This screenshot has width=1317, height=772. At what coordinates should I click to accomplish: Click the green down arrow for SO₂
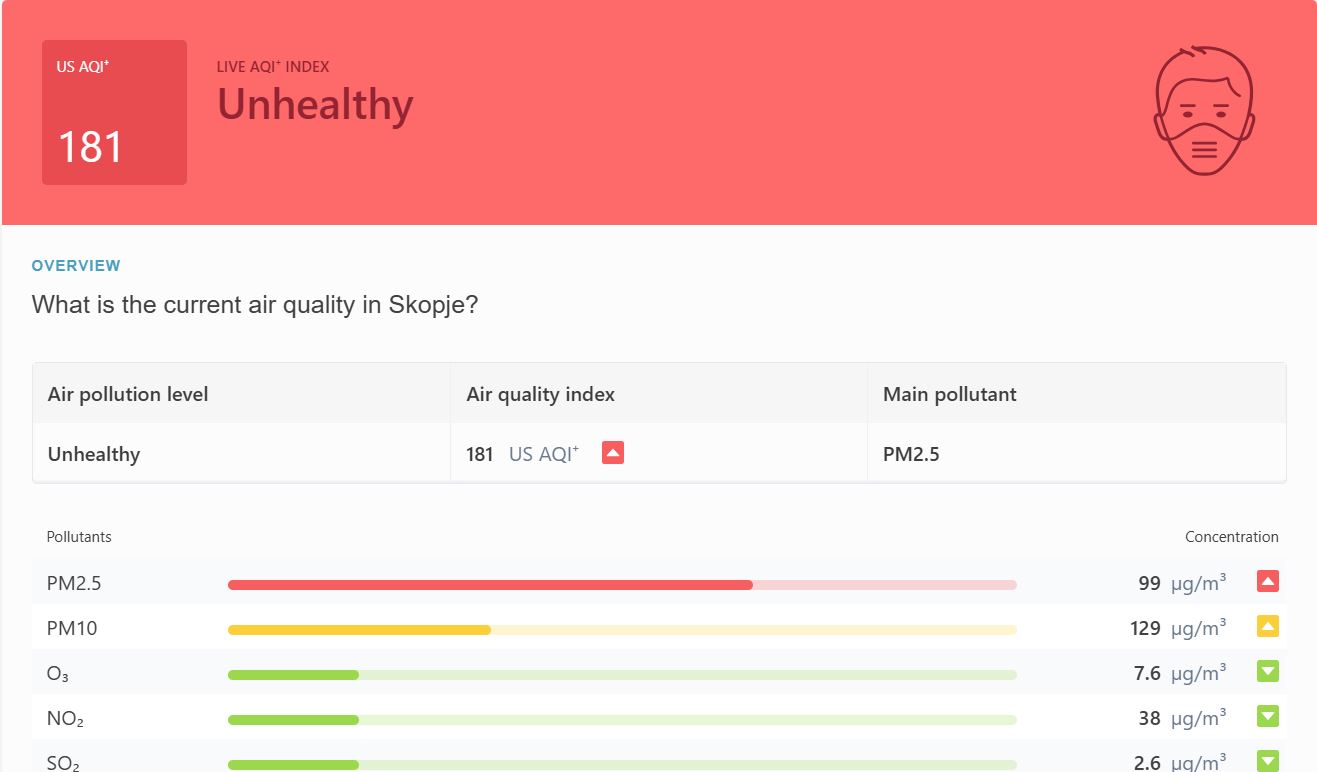click(1268, 761)
